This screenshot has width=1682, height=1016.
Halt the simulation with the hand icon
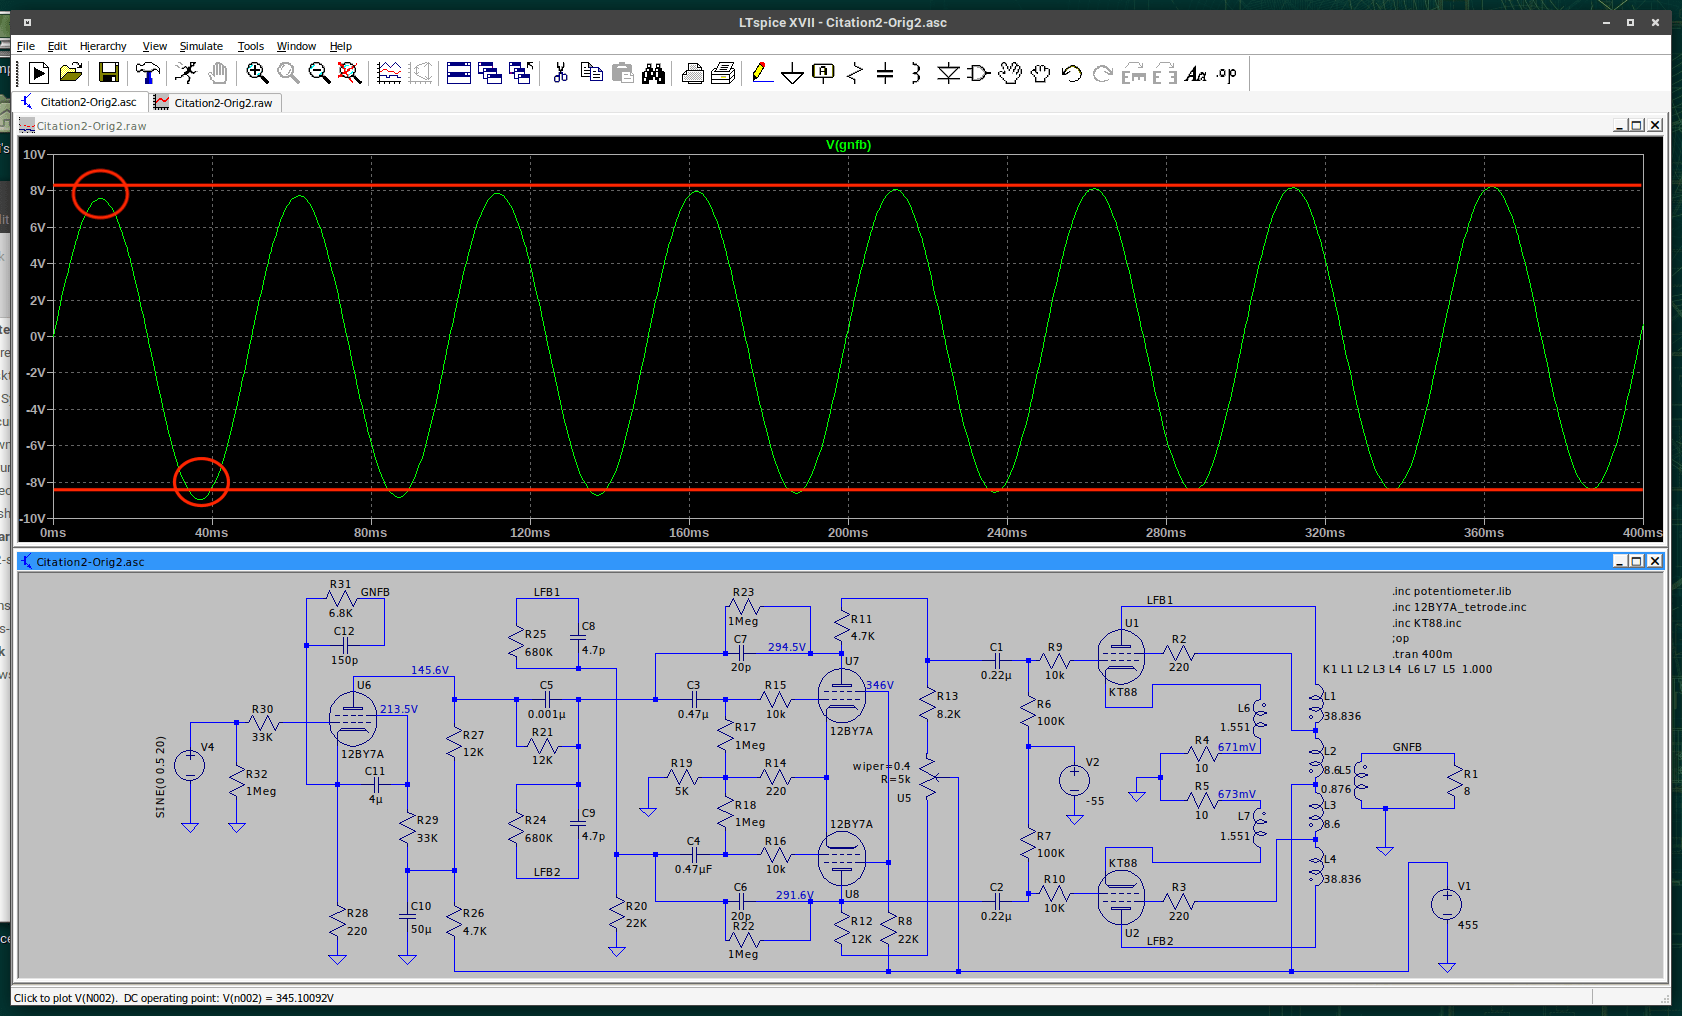point(217,73)
